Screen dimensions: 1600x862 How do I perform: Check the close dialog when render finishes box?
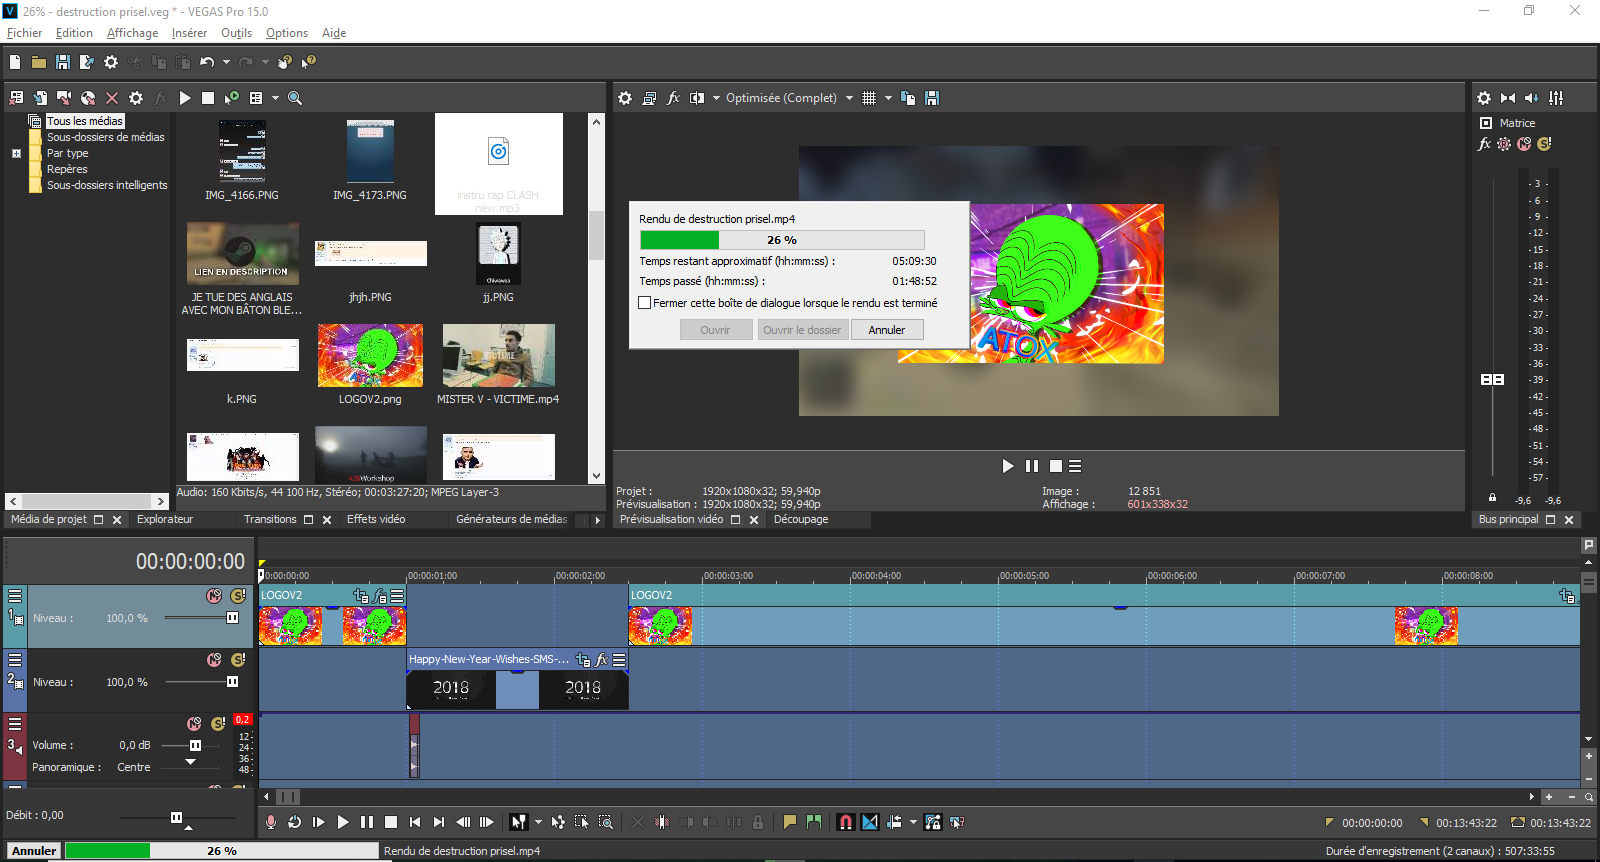(x=645, y=303)
